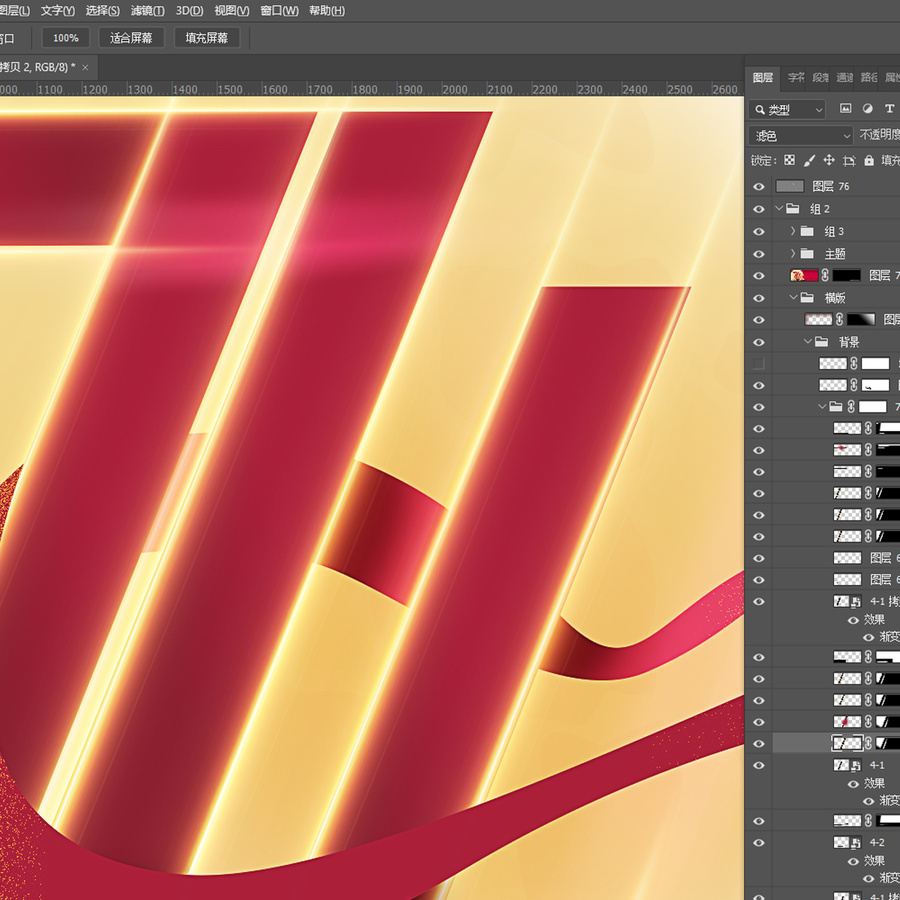
Task: Collapse the 组 2 group
Action: point(779,208)
